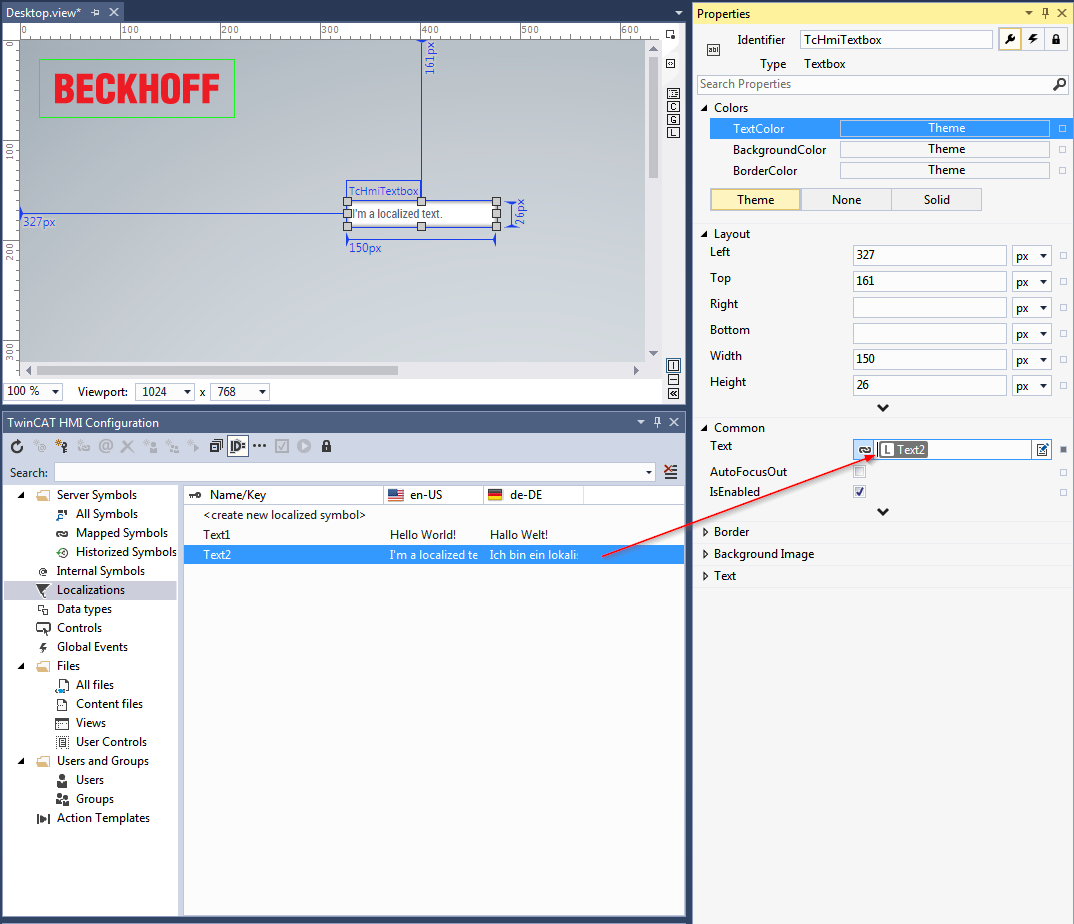This screenshot has width=1074, height=924.
Task: Open the zoom percentage dropdown
Action: [55, 392]
